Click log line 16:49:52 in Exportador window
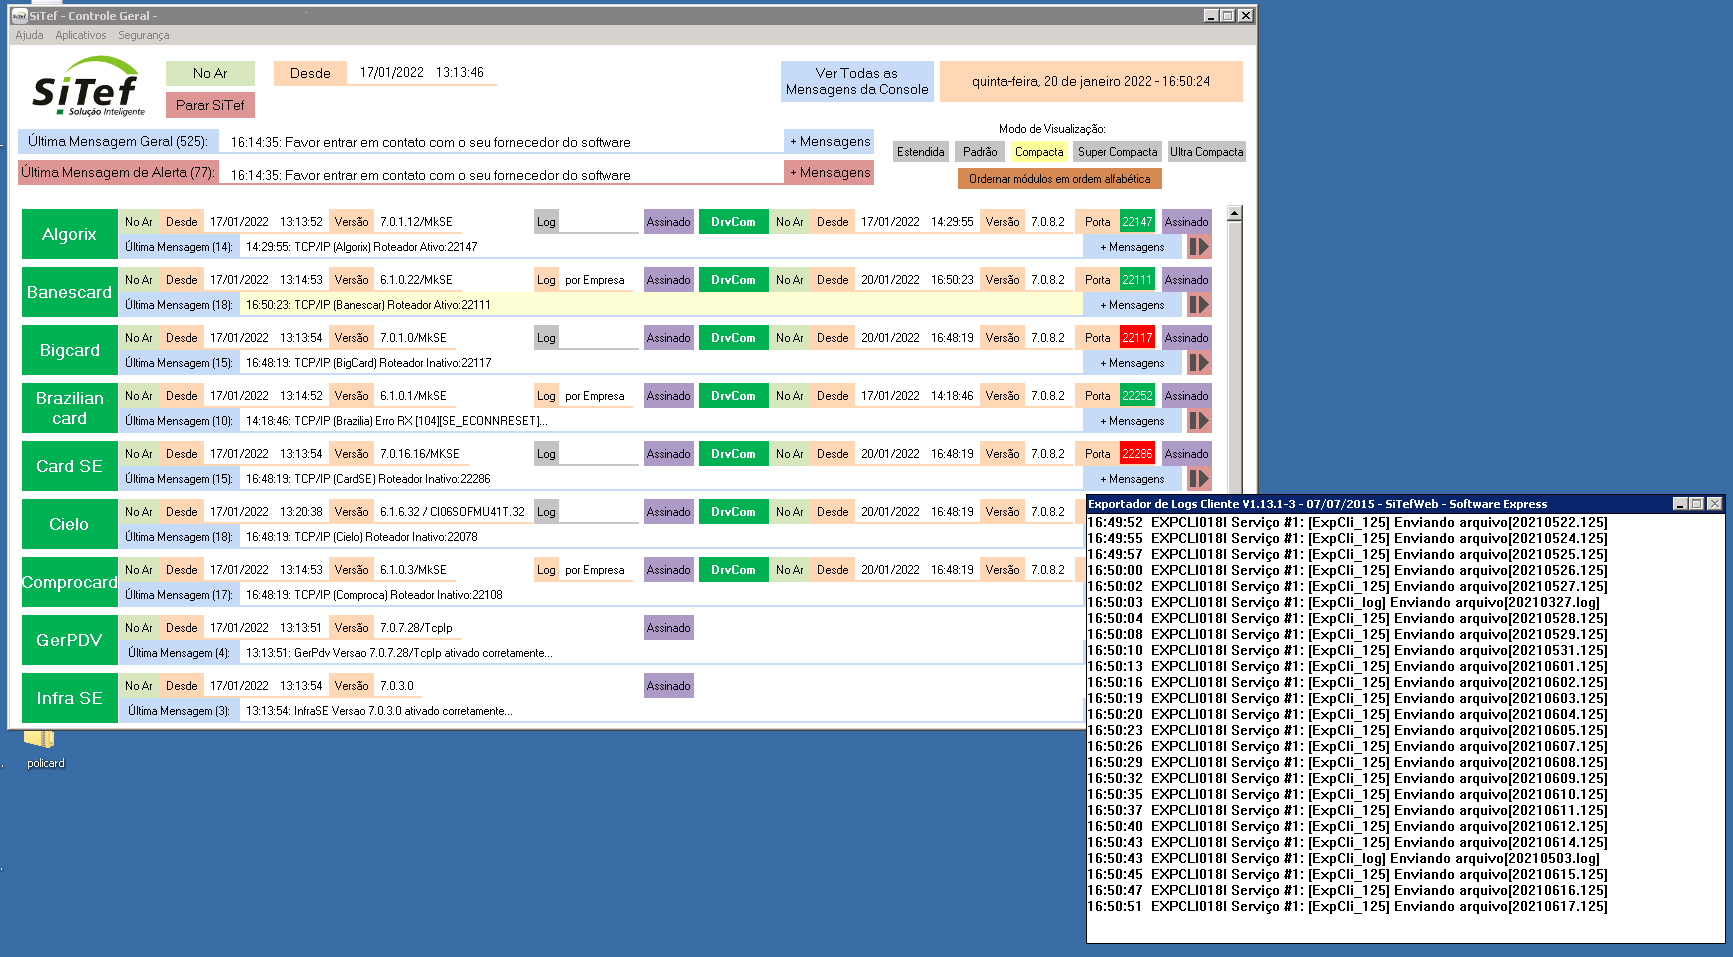Viewport: 1733px width, 957px height. coord(1347,522)
